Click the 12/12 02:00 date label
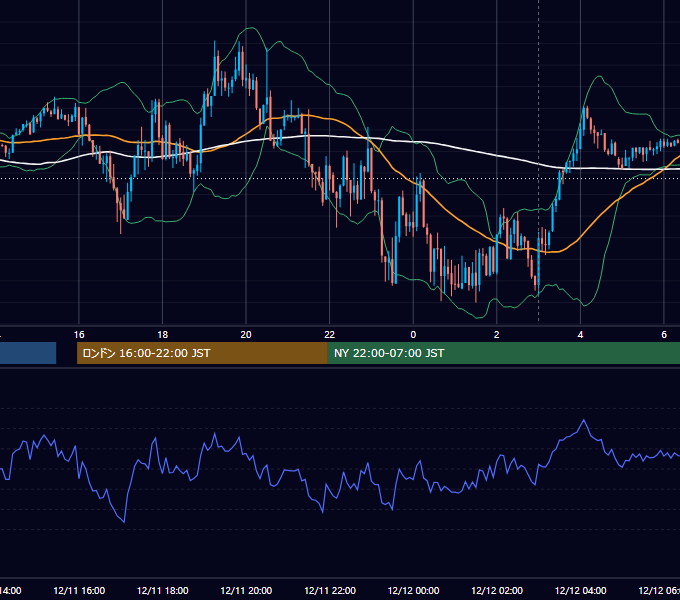680x600 pixels. pos(497,590)
